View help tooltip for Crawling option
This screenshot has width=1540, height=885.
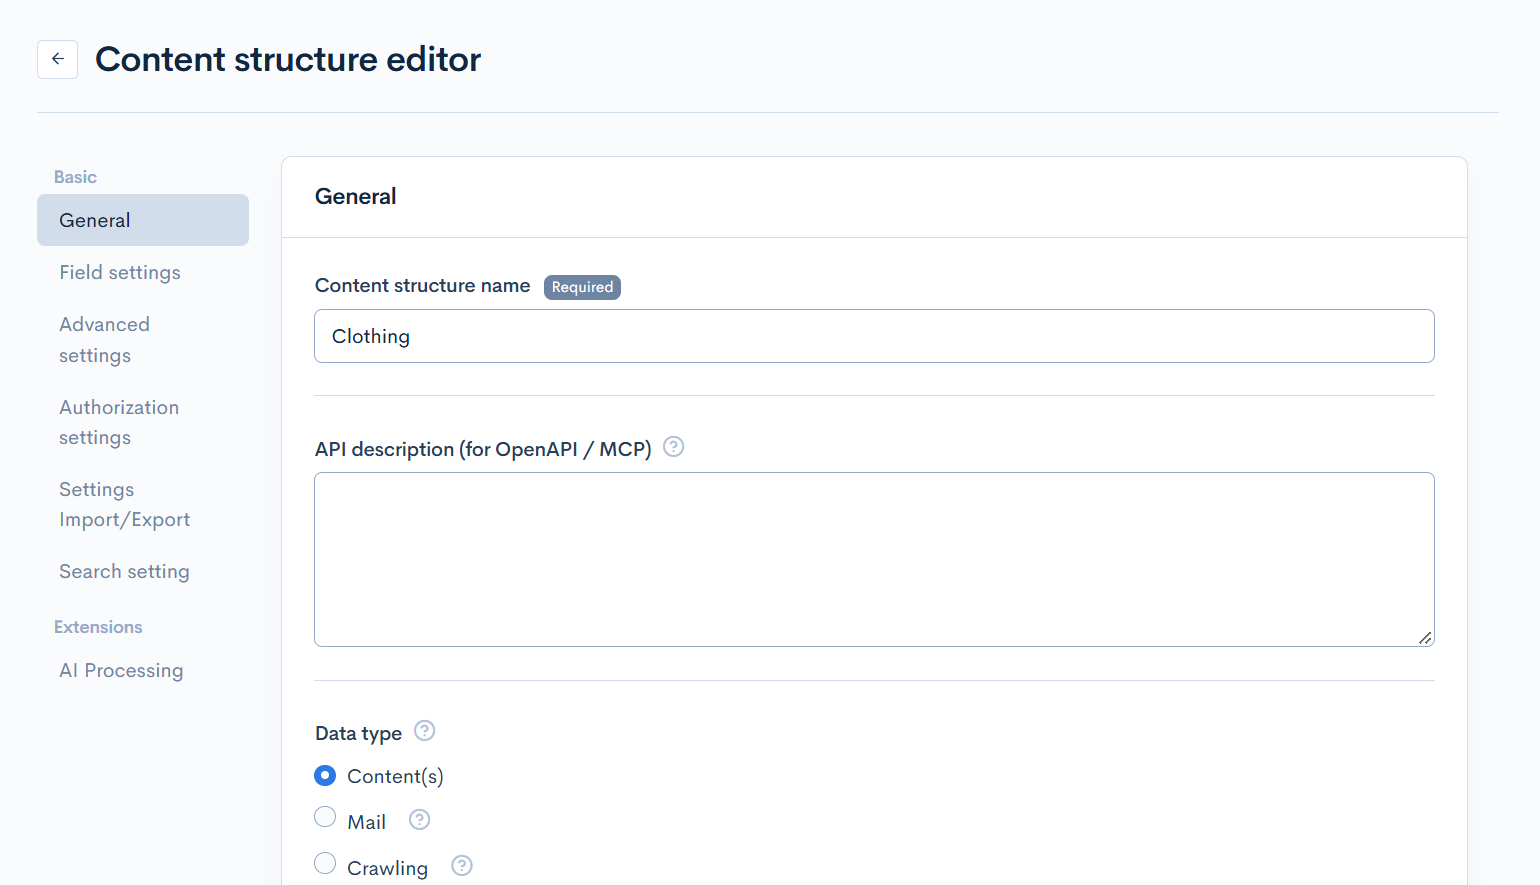(x=462, y=866)
